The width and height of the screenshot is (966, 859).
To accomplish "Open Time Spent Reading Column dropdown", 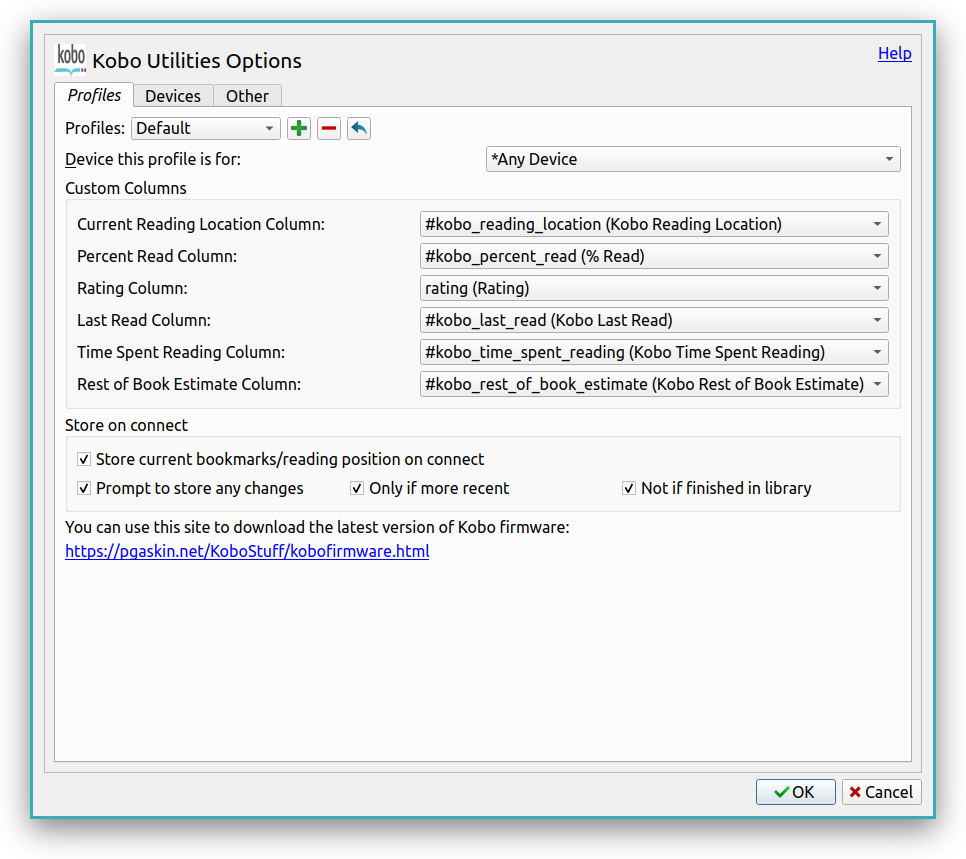I will (x=654, y=353).
